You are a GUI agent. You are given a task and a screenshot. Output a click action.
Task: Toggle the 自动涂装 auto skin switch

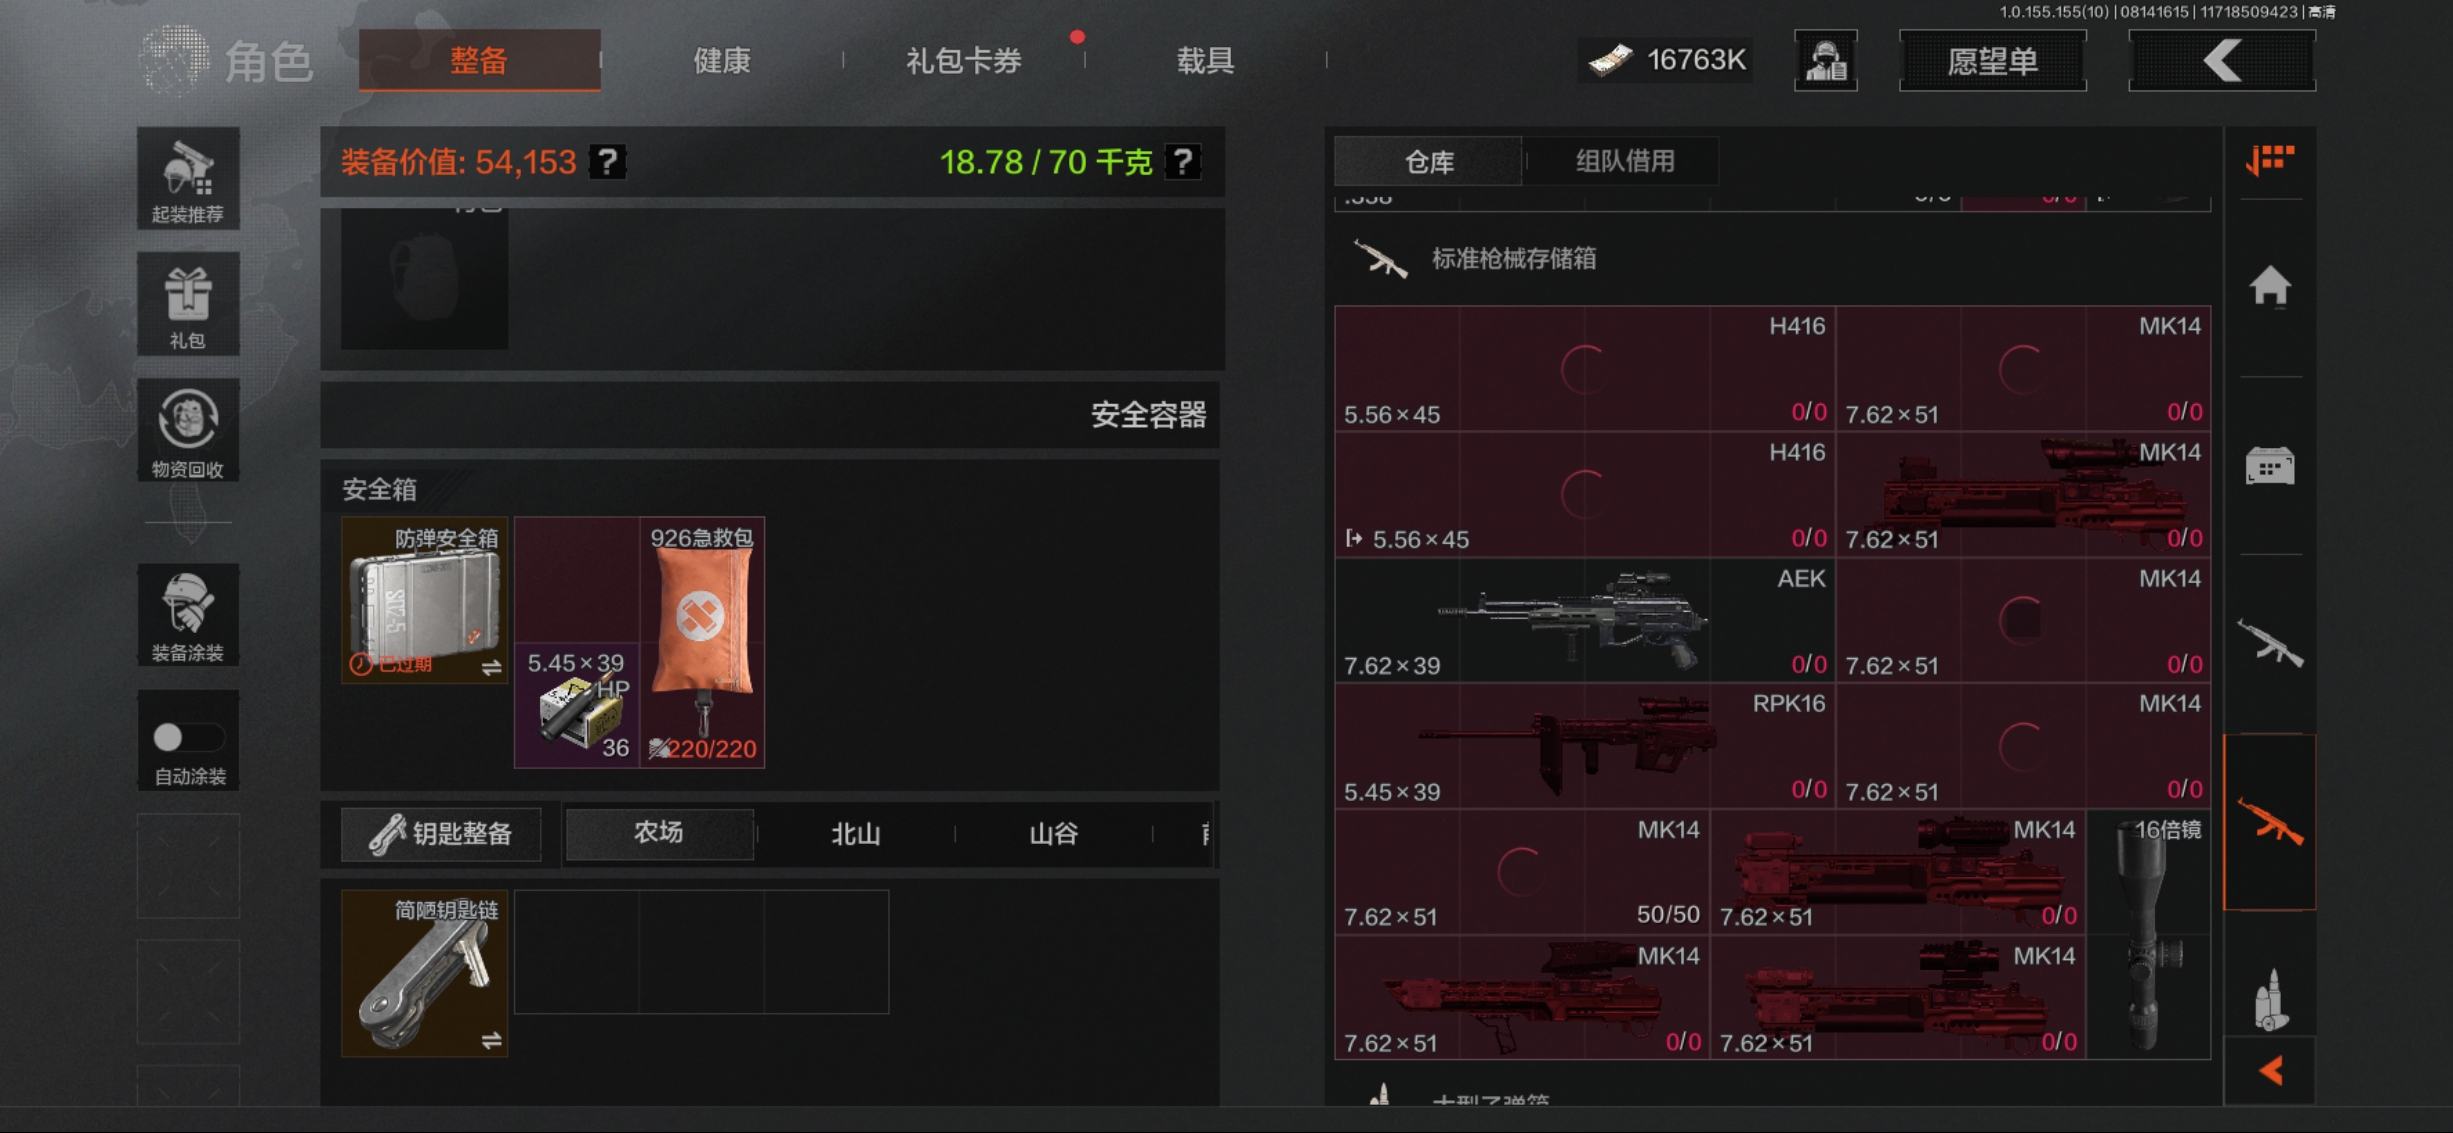point(188,738)
